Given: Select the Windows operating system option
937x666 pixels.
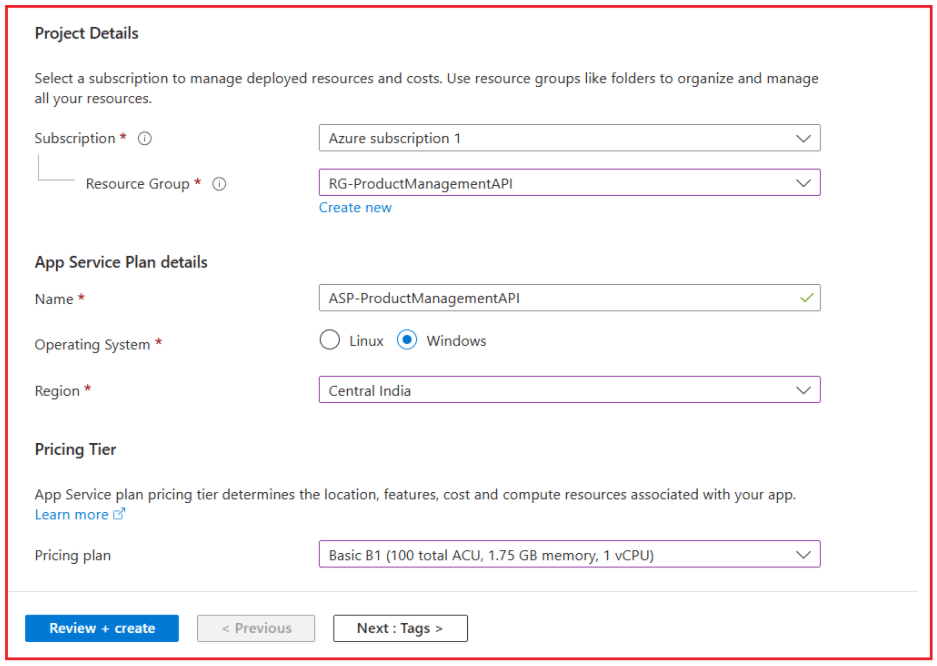Looking at the screenshot, I should 408,340.
